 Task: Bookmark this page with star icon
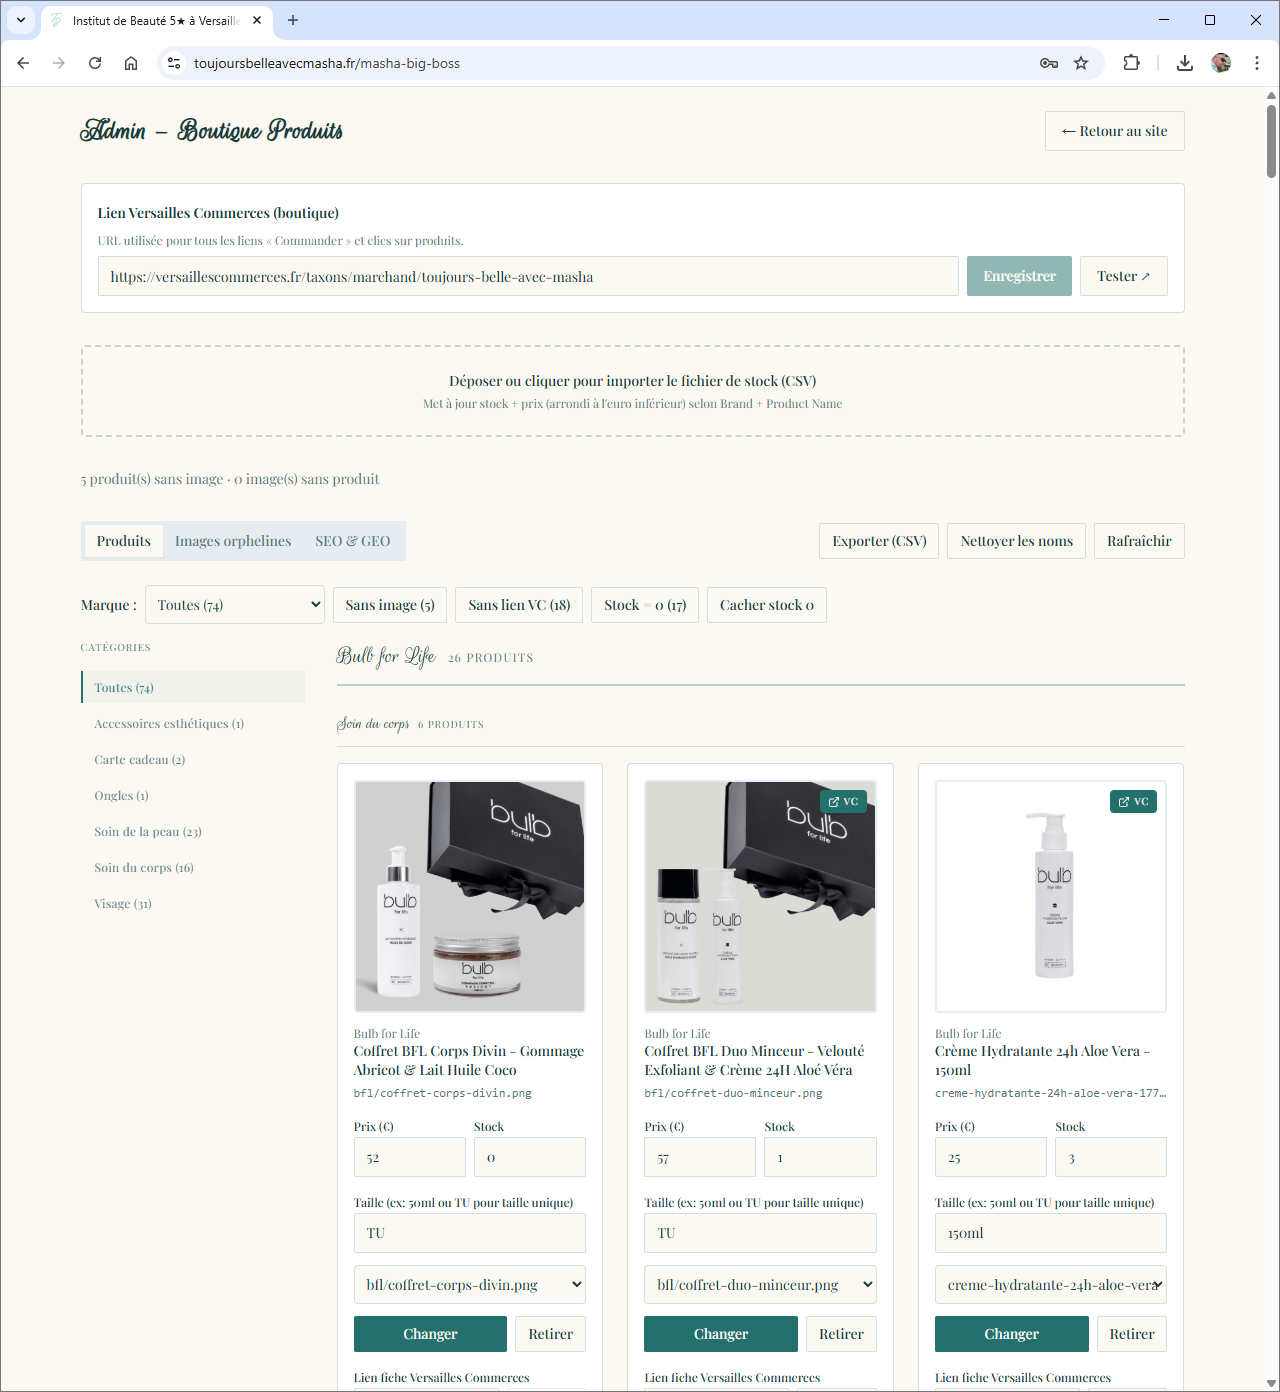(1081, 63)
